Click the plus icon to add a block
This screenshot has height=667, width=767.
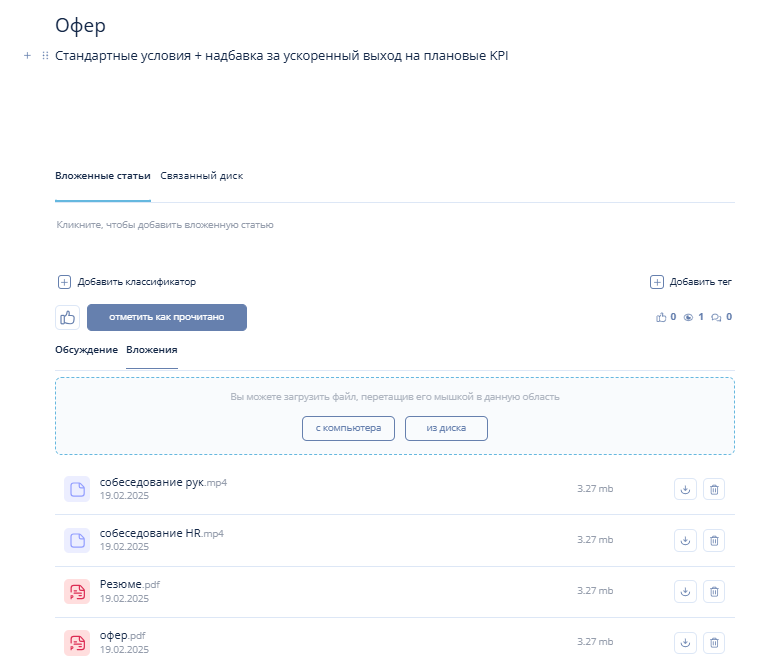click(x=27, y=56)
